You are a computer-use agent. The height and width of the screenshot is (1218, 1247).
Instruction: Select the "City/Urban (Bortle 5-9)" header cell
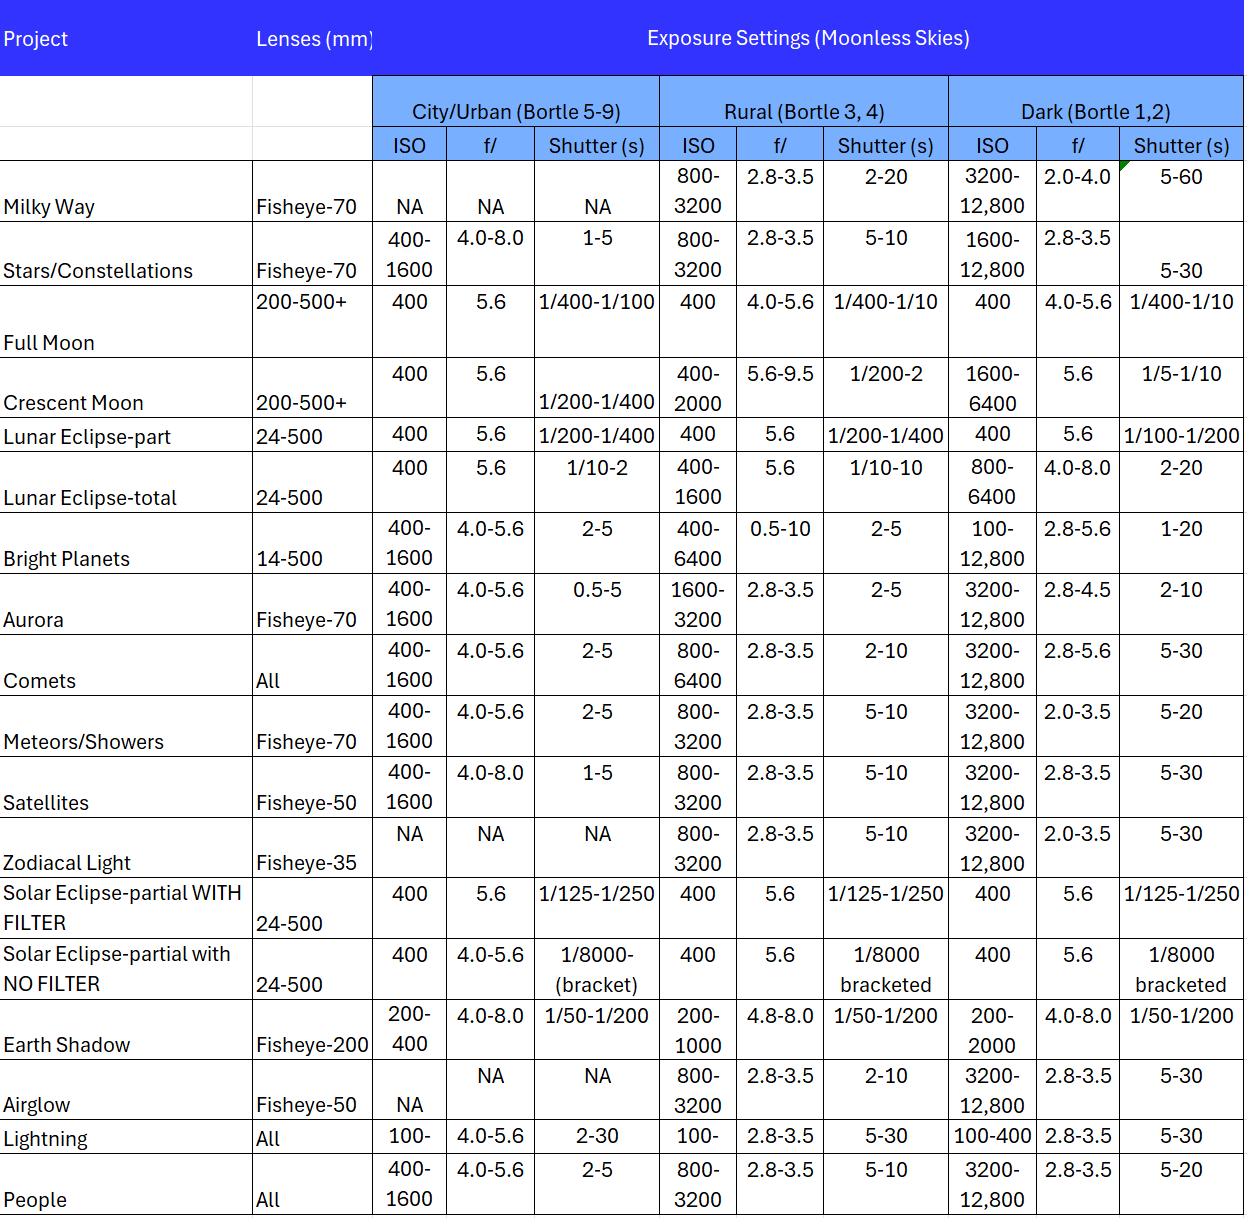[x=516, y=111]
